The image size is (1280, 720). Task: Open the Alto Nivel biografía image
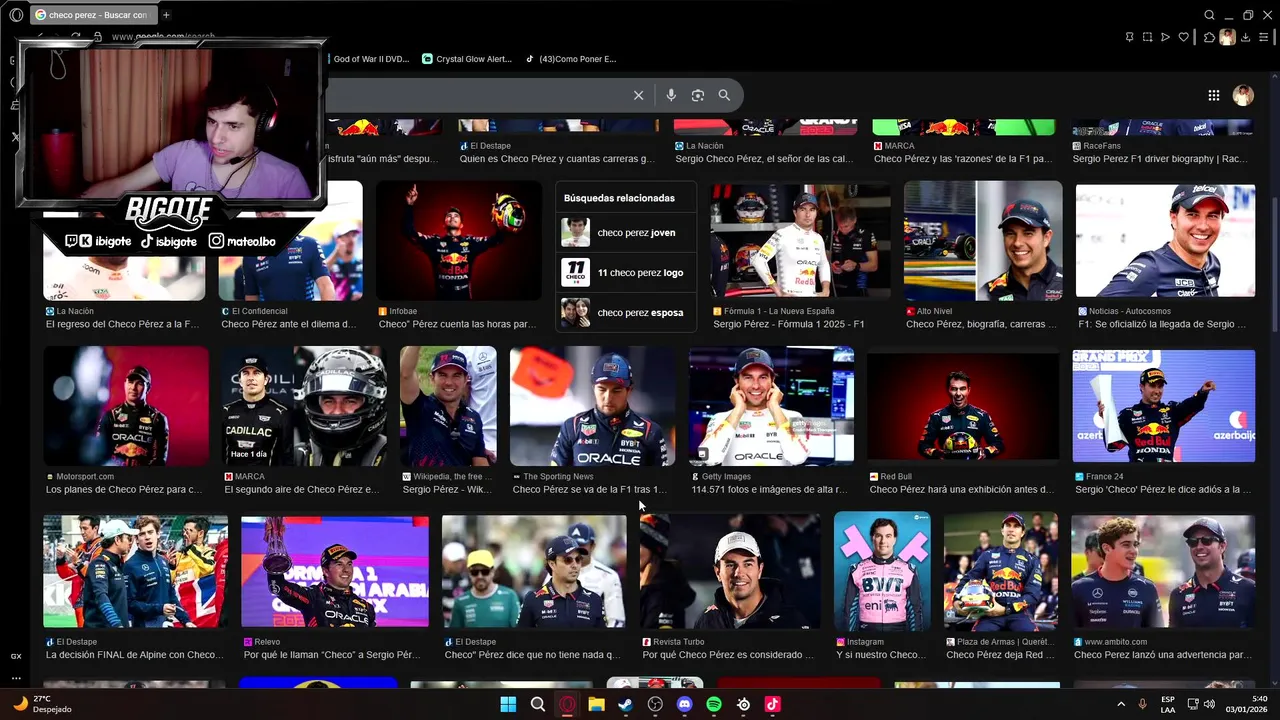click(983, 241)
